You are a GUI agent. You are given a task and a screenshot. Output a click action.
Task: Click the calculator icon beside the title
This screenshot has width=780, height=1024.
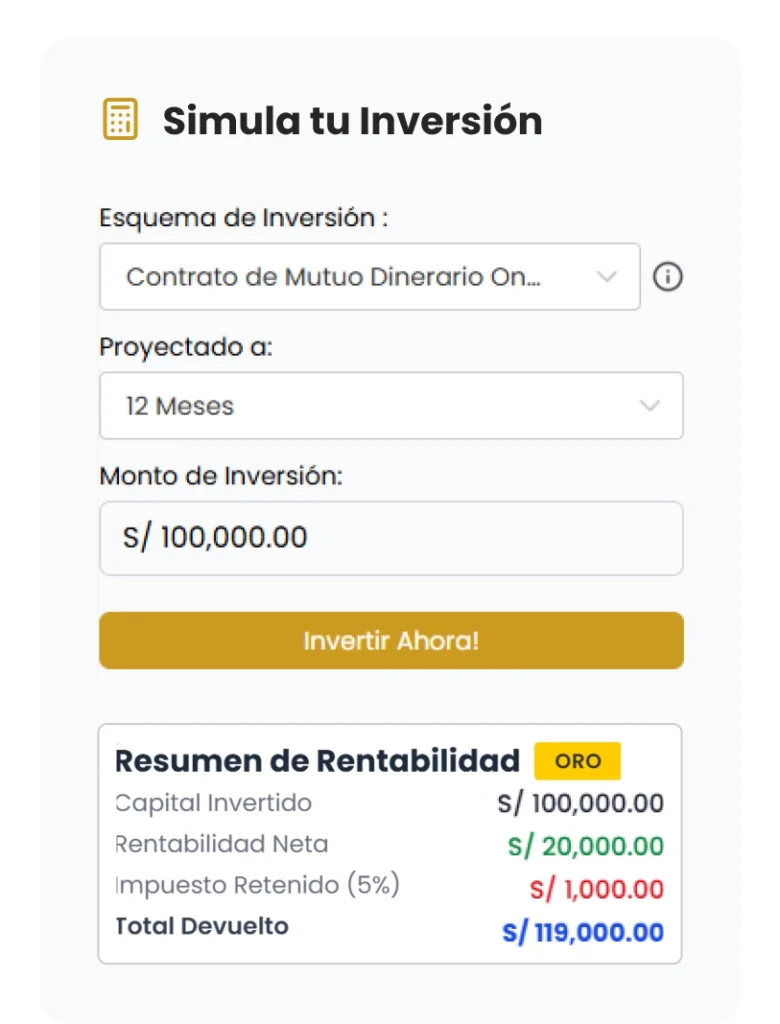120,120
